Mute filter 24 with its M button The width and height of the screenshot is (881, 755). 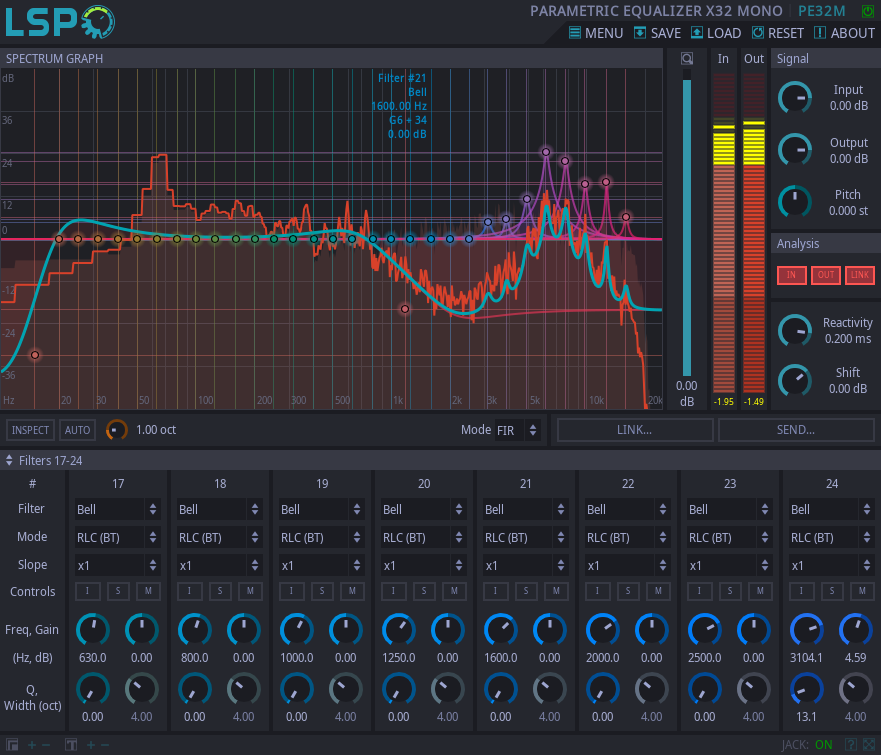(x=862, y=591)
